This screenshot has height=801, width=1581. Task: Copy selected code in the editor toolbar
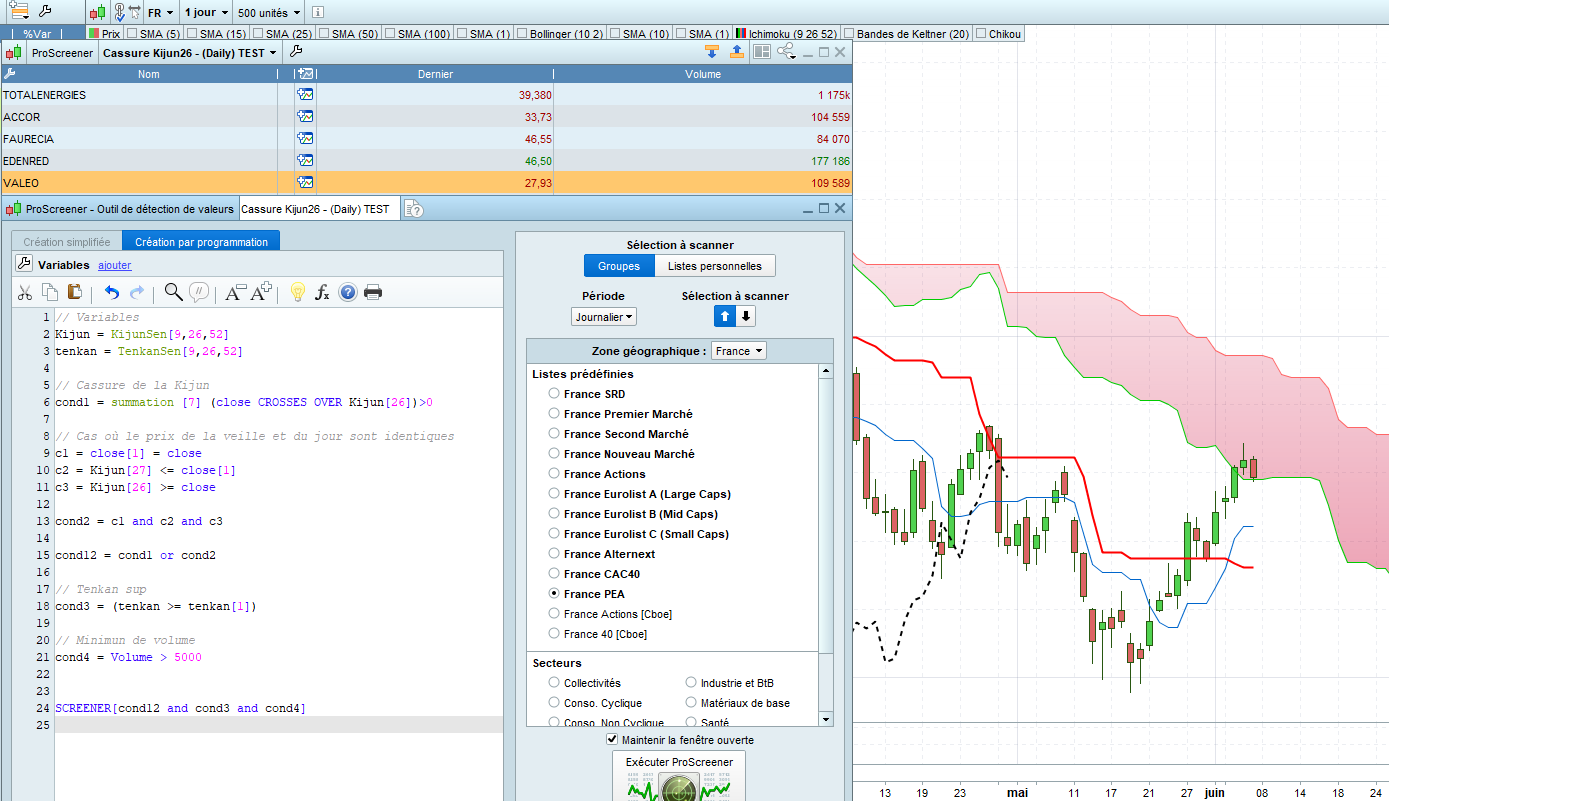click(50, 292)
